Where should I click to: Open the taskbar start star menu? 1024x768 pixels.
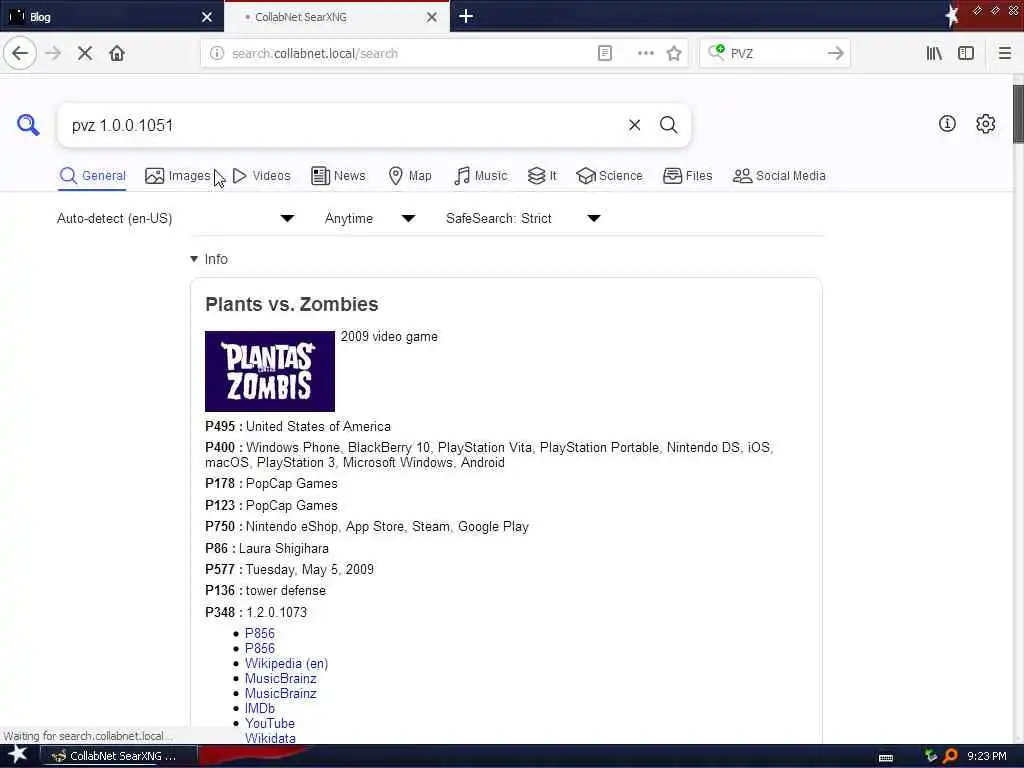pos(17,754)
